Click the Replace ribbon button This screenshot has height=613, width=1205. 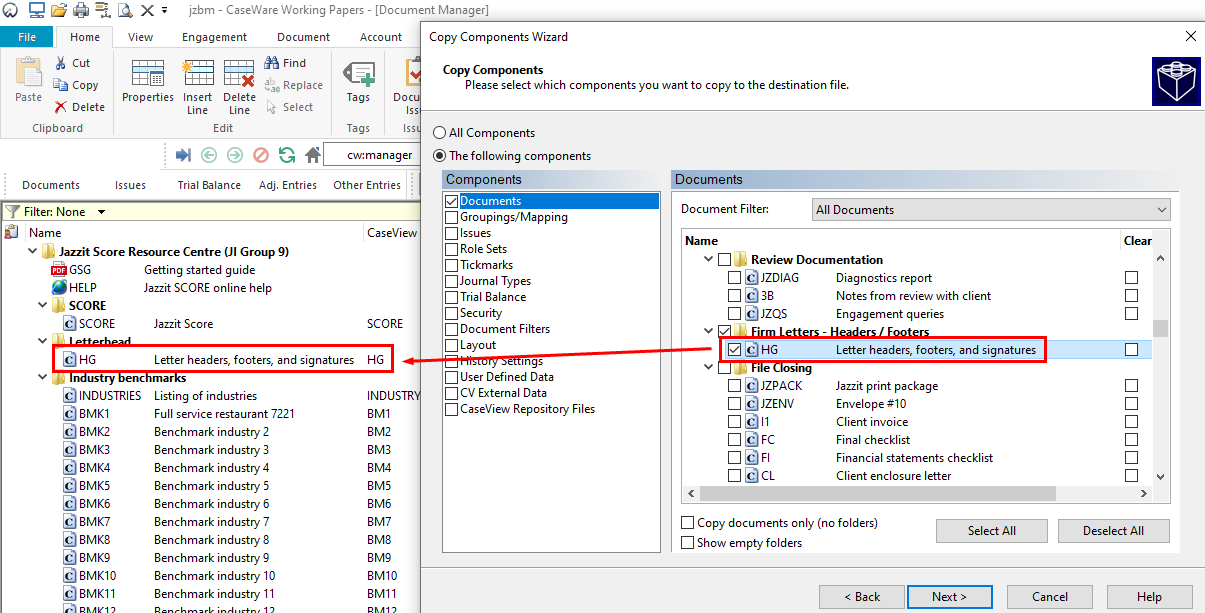point(294,85)
